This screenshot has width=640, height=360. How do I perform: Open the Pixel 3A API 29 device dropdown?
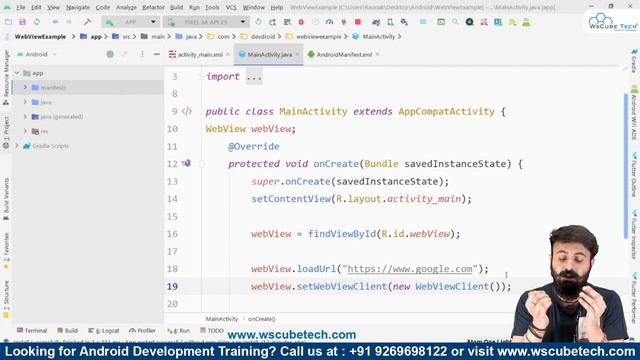tap(206, 22)
